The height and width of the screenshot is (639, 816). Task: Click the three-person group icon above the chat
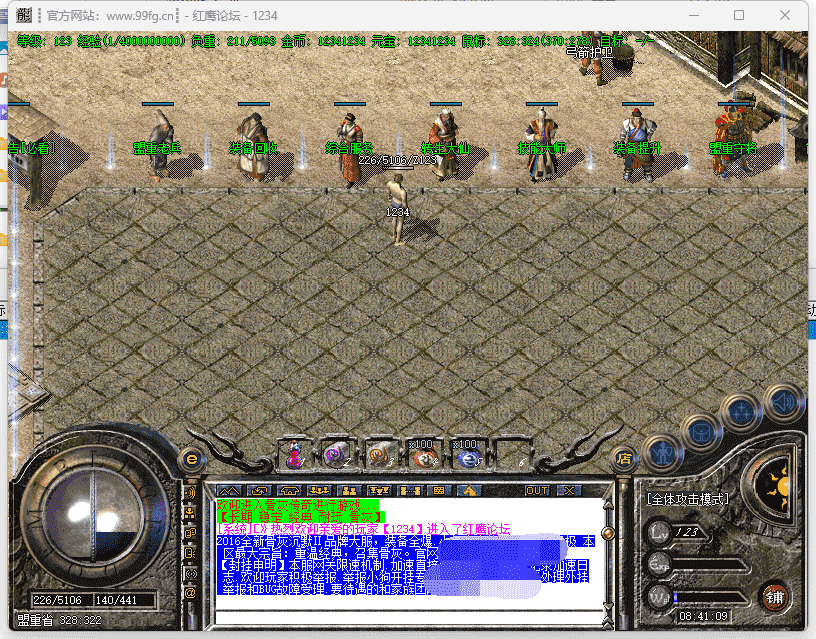319,491
